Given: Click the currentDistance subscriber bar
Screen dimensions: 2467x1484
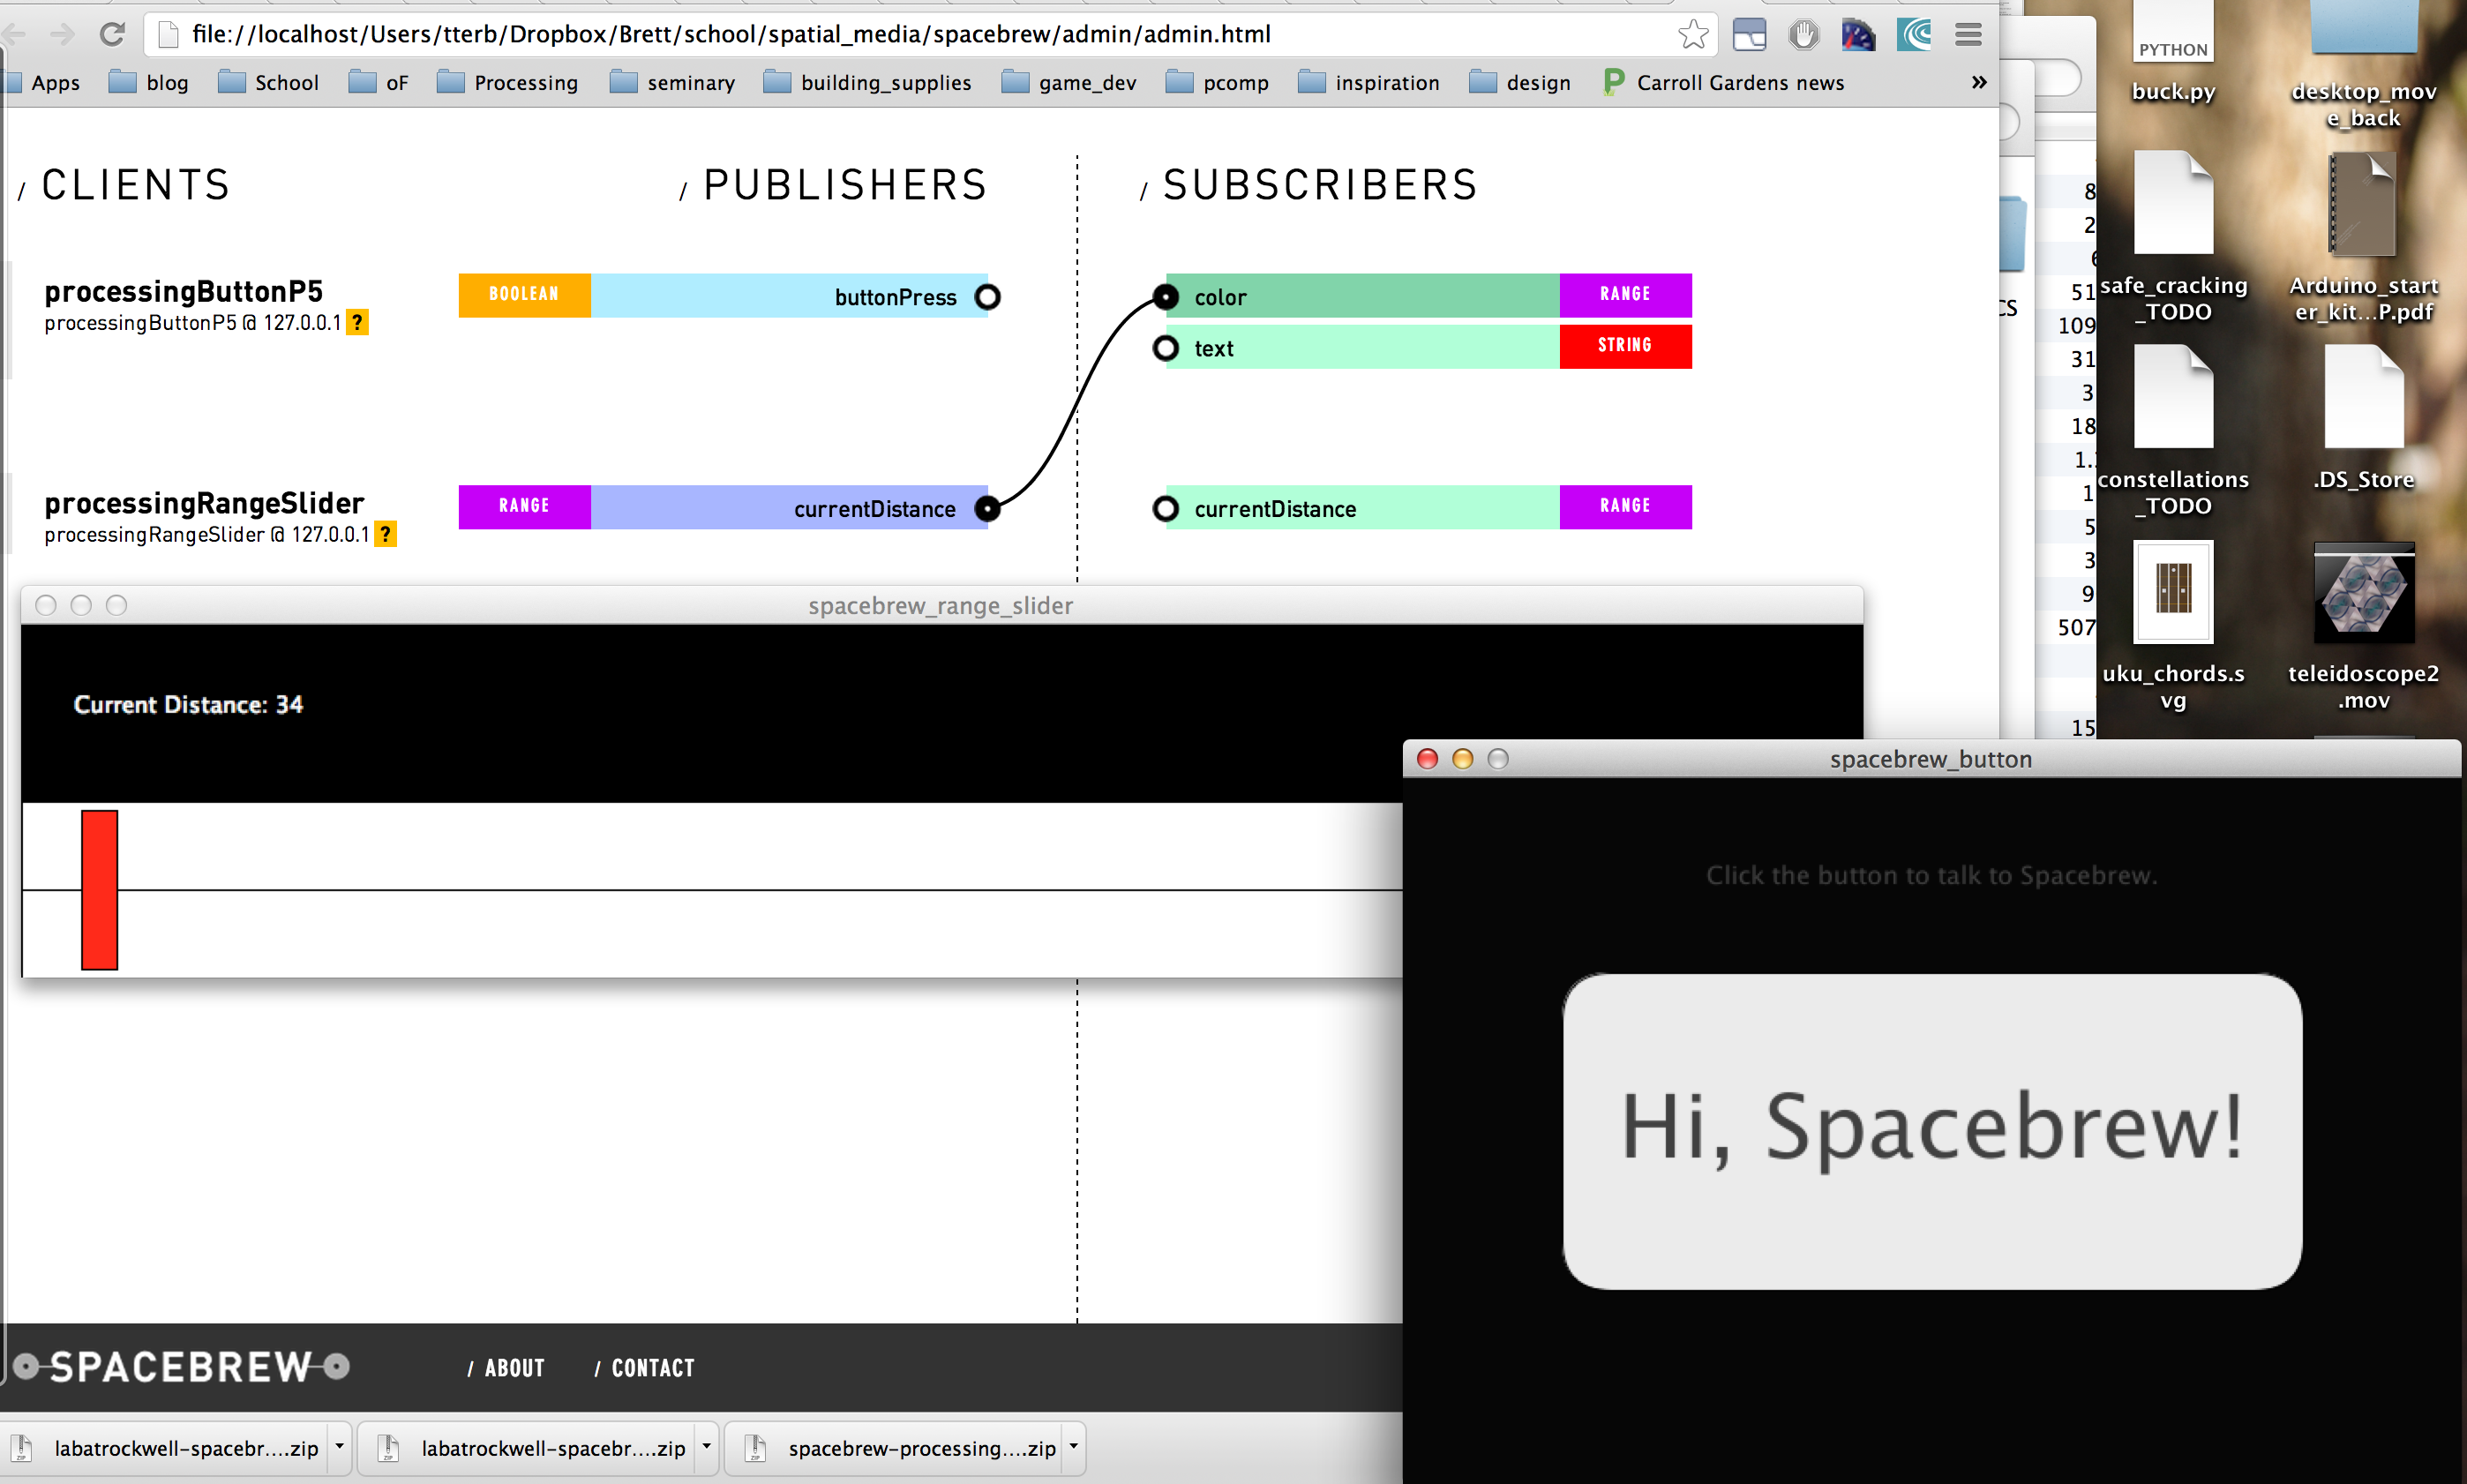Looking at the screenshot, I should tap(1363, 508).
